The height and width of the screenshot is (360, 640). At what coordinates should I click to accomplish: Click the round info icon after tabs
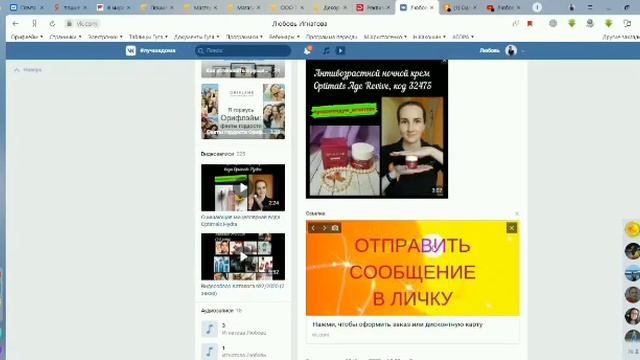pyautogui.click(x=537, y=7)
